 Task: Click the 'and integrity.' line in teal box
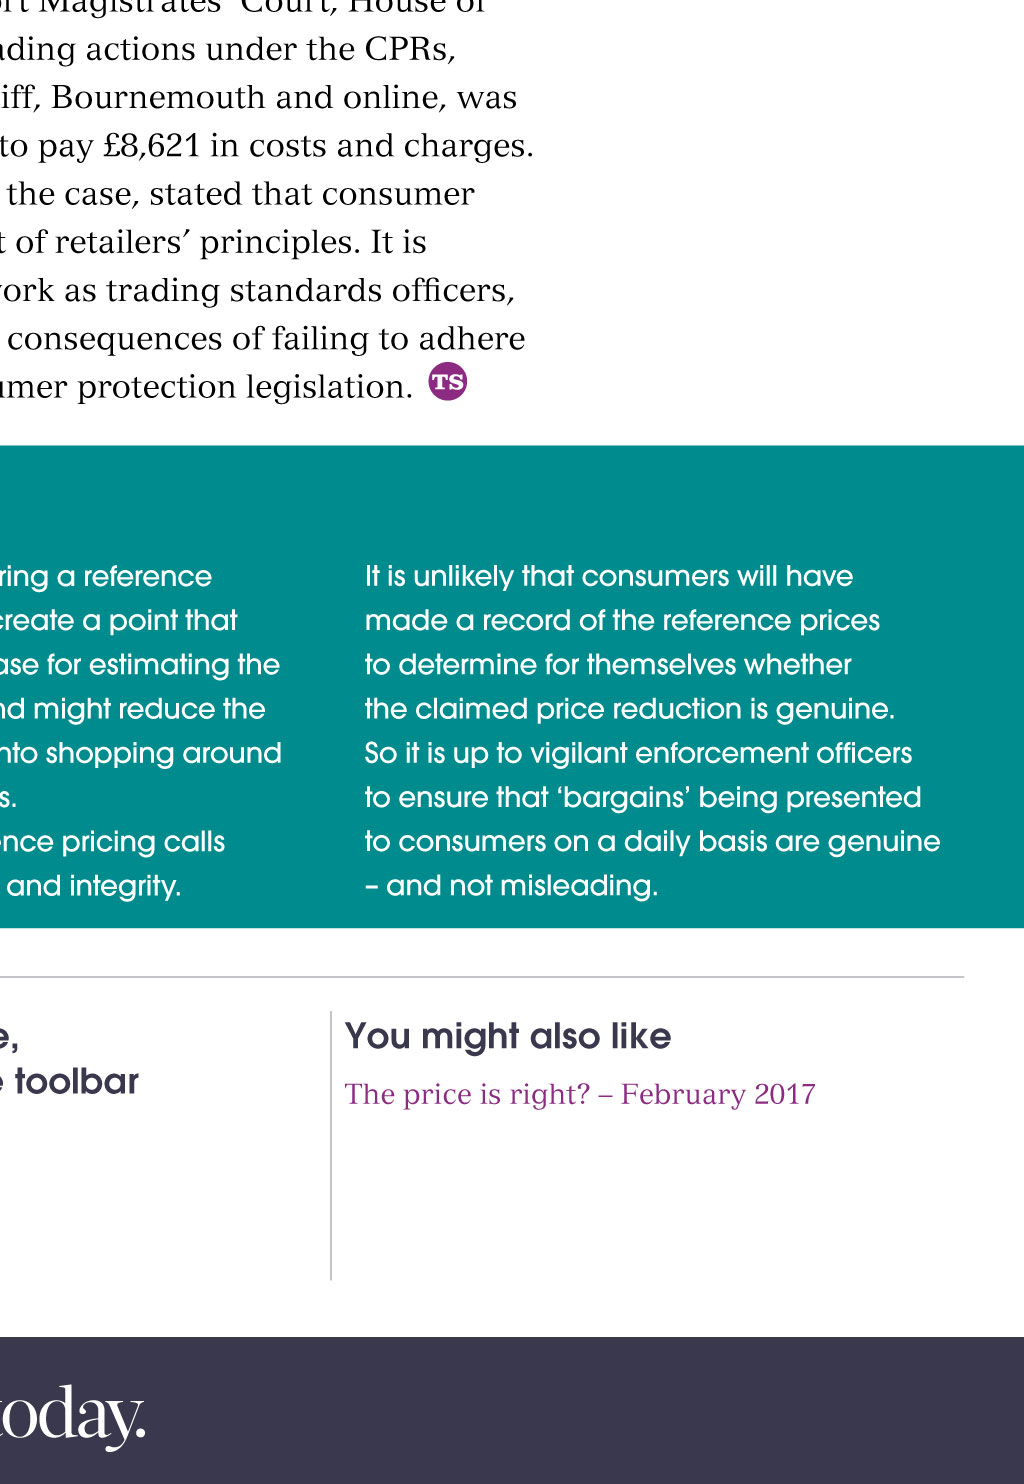click(x=94, y=885)
